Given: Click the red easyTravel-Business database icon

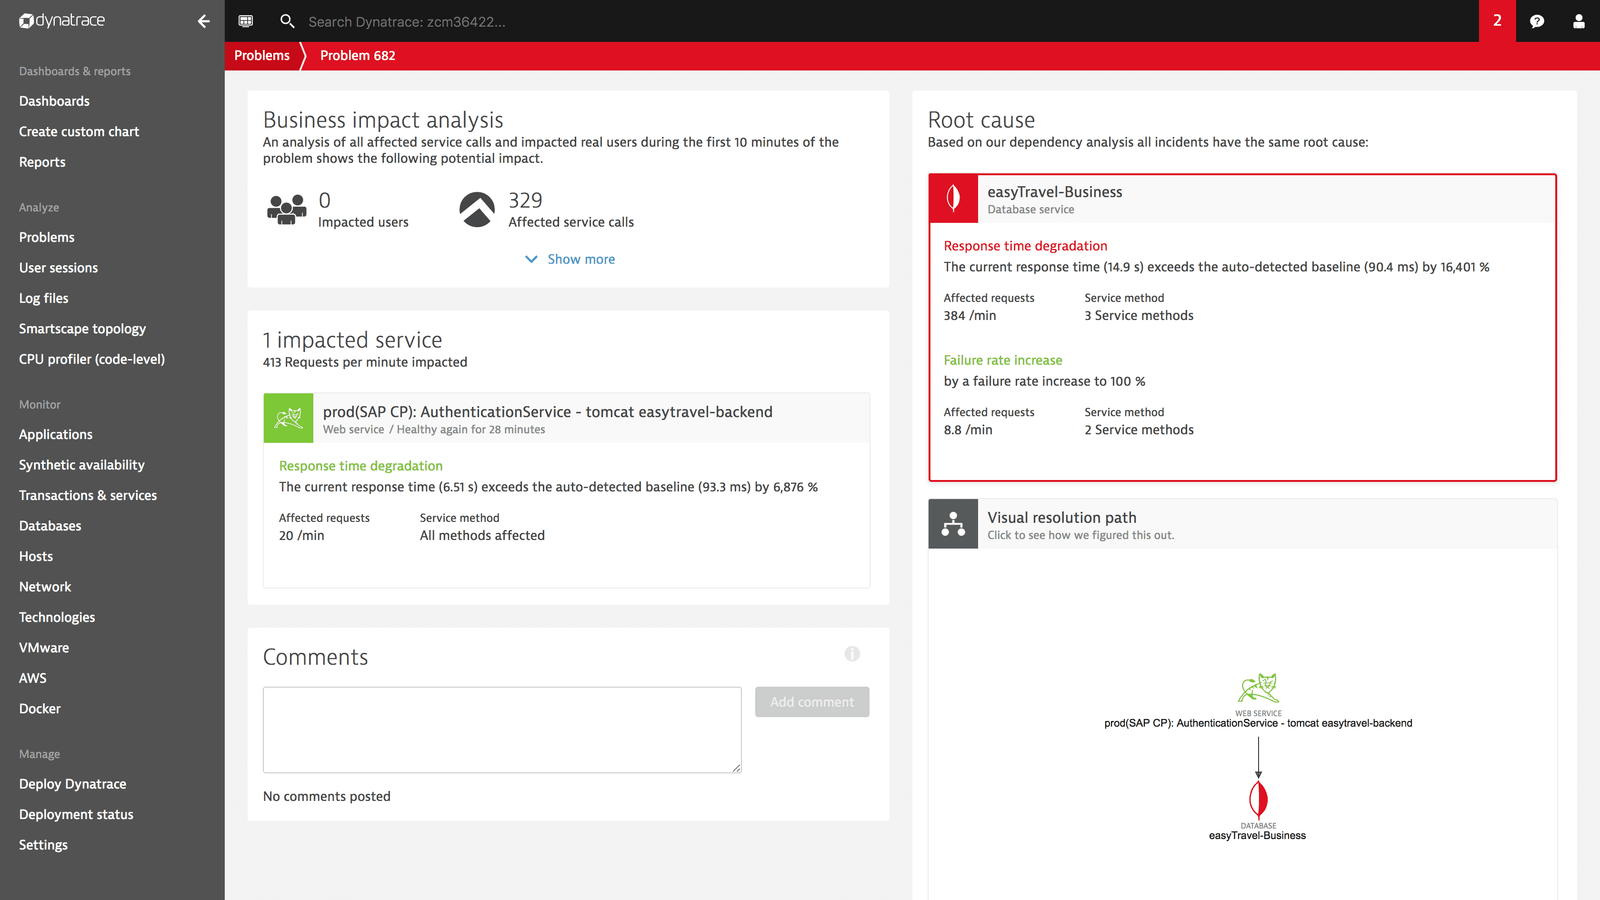Looking at the screenshot, I should (954, 198).
